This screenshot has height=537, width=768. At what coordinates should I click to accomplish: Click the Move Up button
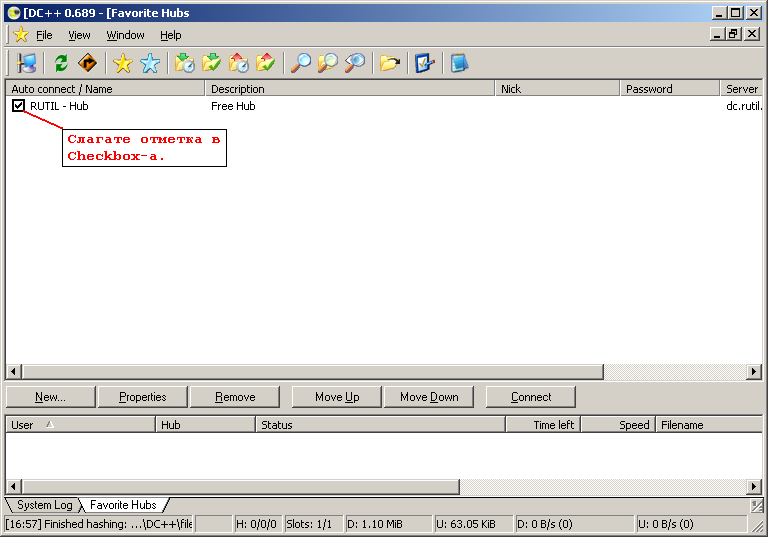point(336,397)
